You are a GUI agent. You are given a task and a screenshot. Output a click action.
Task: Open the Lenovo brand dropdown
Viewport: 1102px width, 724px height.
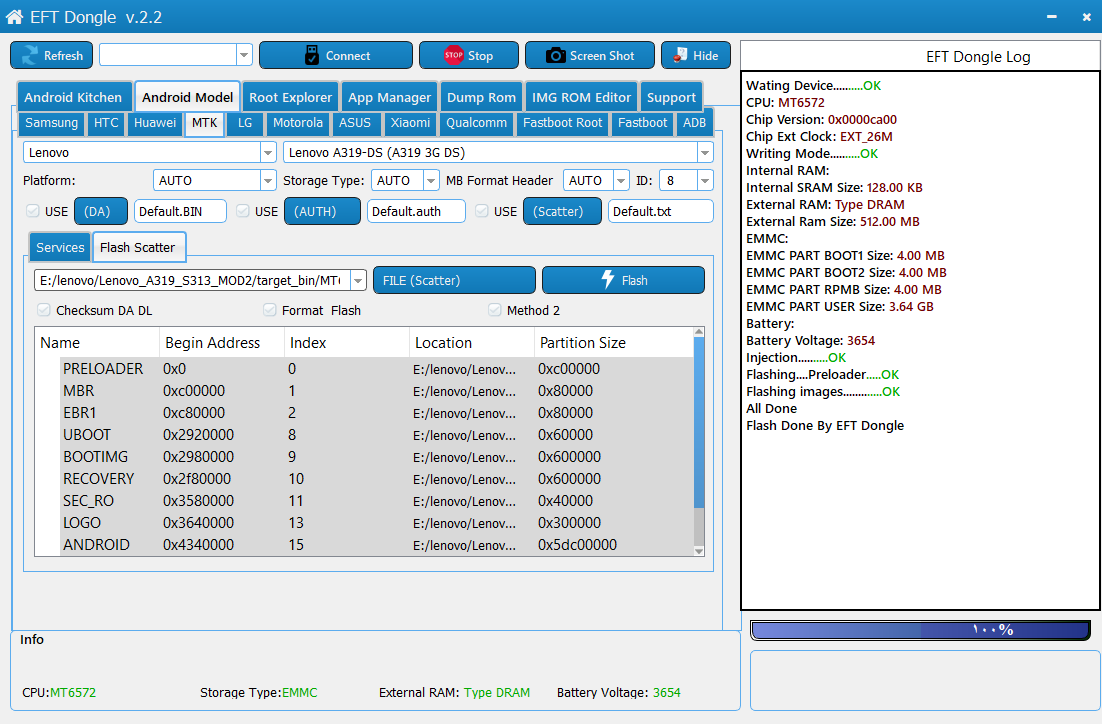click(268, 153)
